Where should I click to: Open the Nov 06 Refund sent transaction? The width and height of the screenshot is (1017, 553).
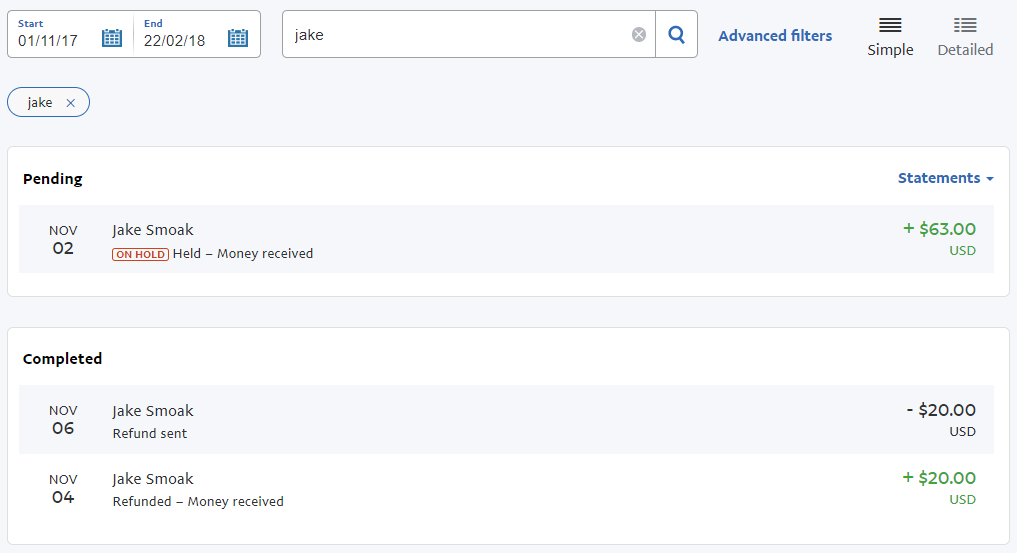pyautogui.click(x=506, y=419)
